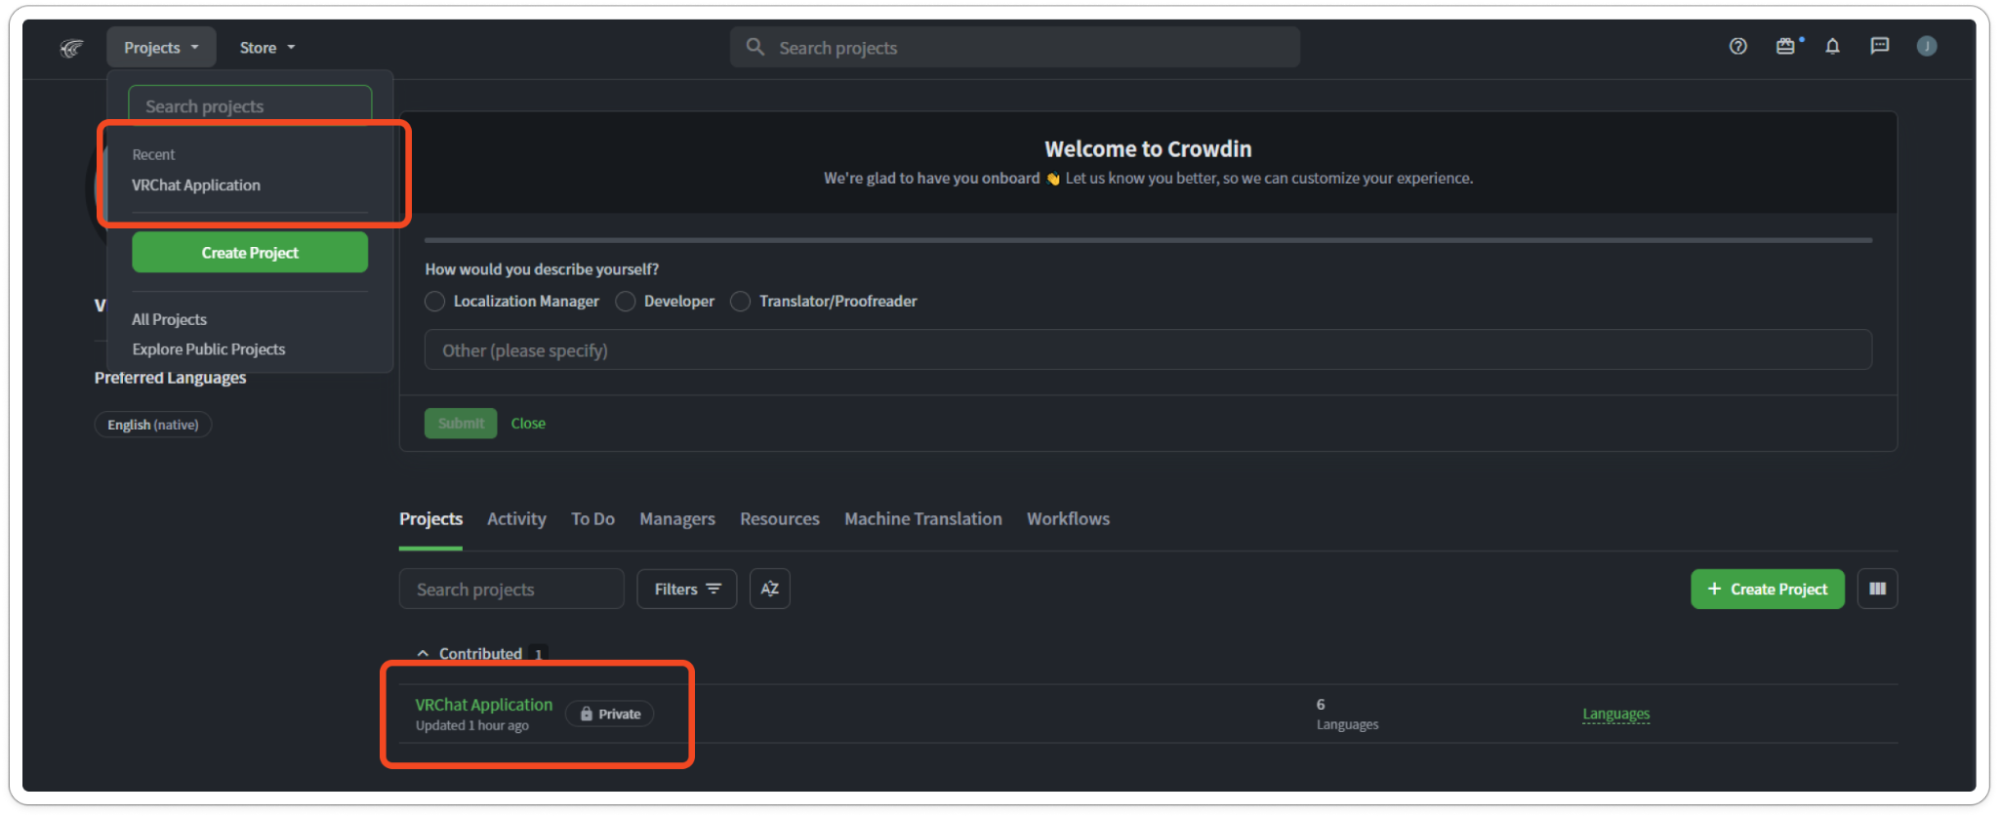
Task: Click the "Preferred Languages" heading
Action: pyautogui.click(x=170, y=378)
